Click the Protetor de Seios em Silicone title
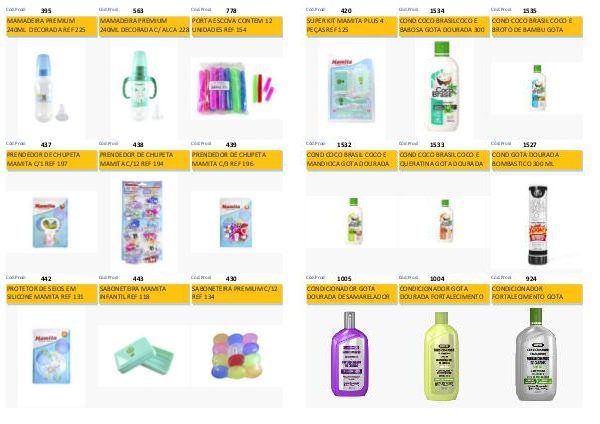The image size is (600, 424). (x=51, y=293)
